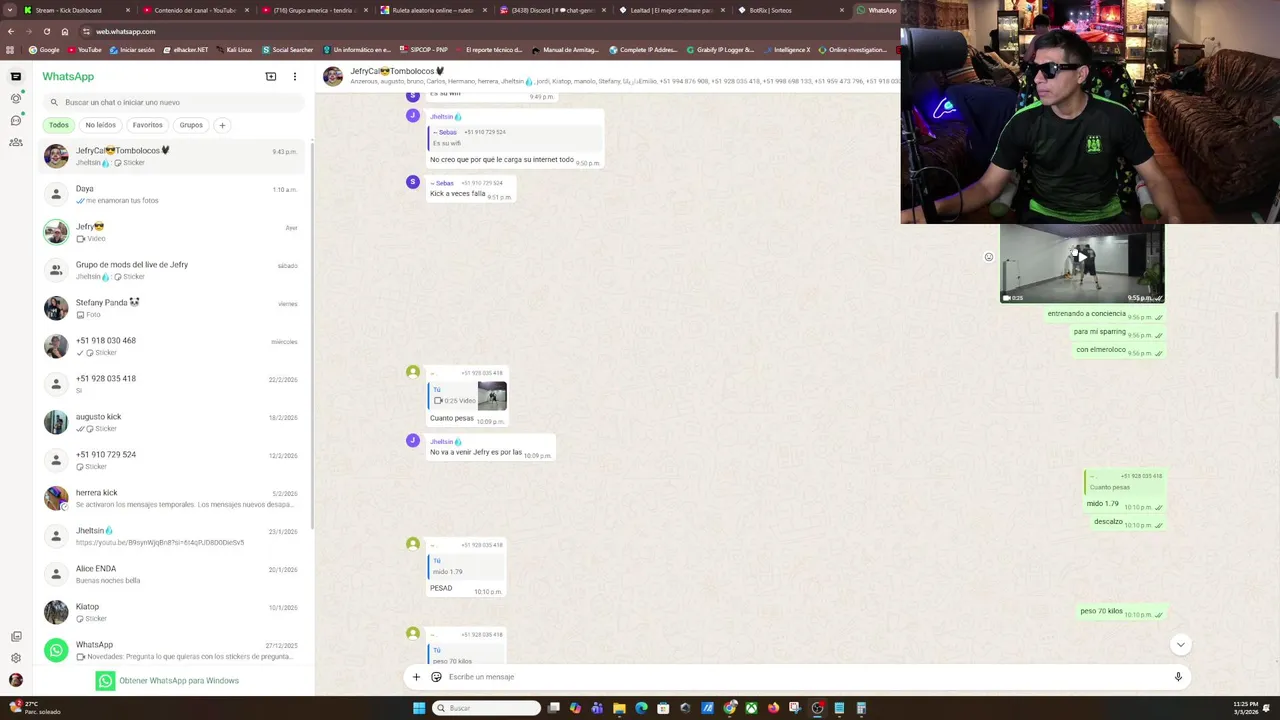
Task: Open the Channels icon in sidebar
Action: point(16,120)
